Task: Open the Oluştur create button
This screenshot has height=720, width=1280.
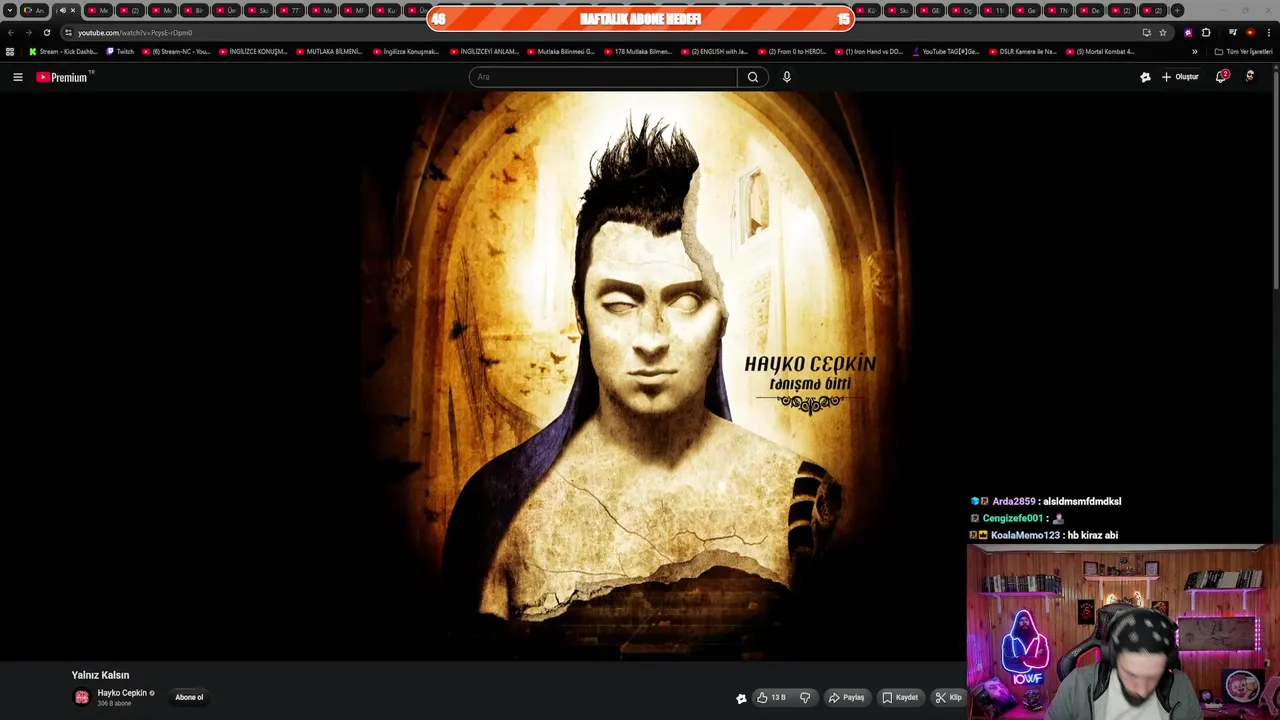Action: (1180, 77)
